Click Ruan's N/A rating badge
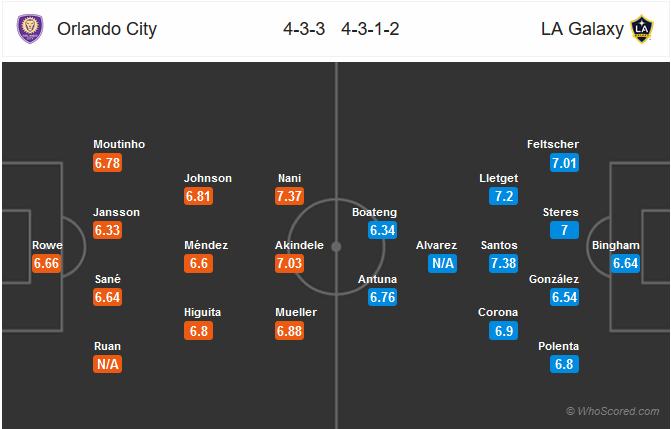The image size is (671, 429). [x=107, y=364]
